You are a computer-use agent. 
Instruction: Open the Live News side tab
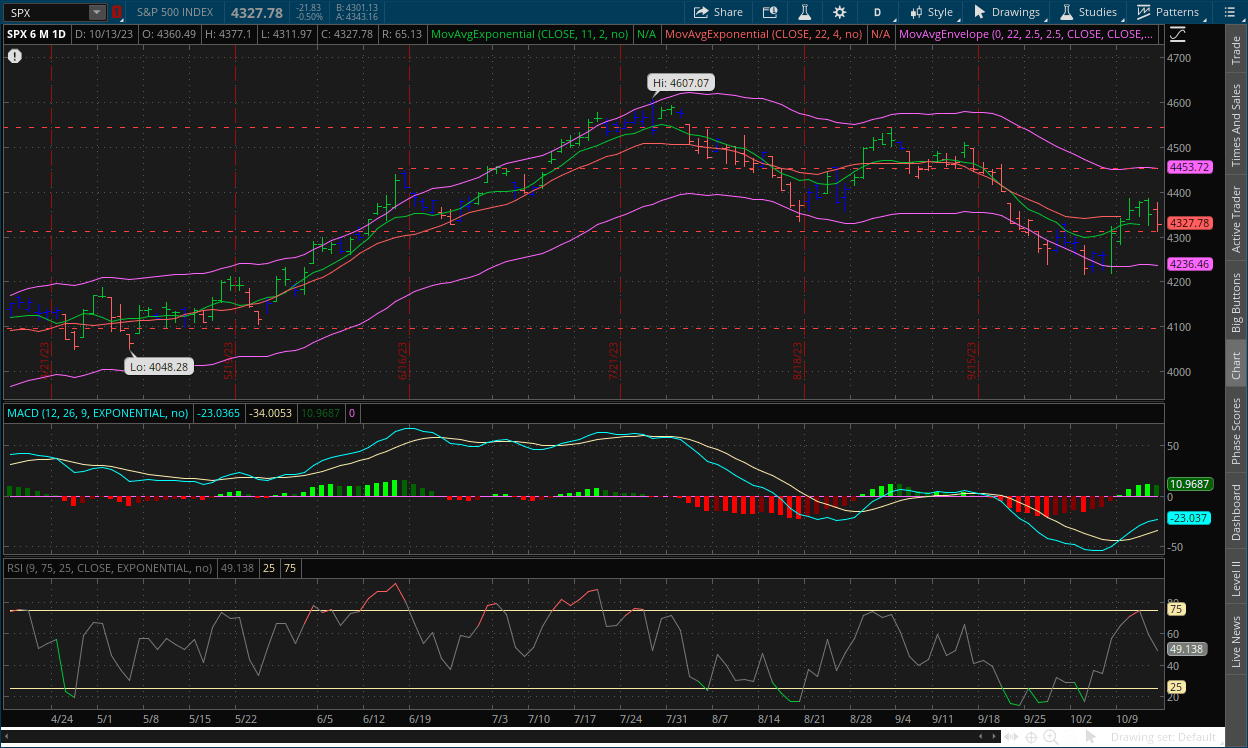pos(1236,641)
